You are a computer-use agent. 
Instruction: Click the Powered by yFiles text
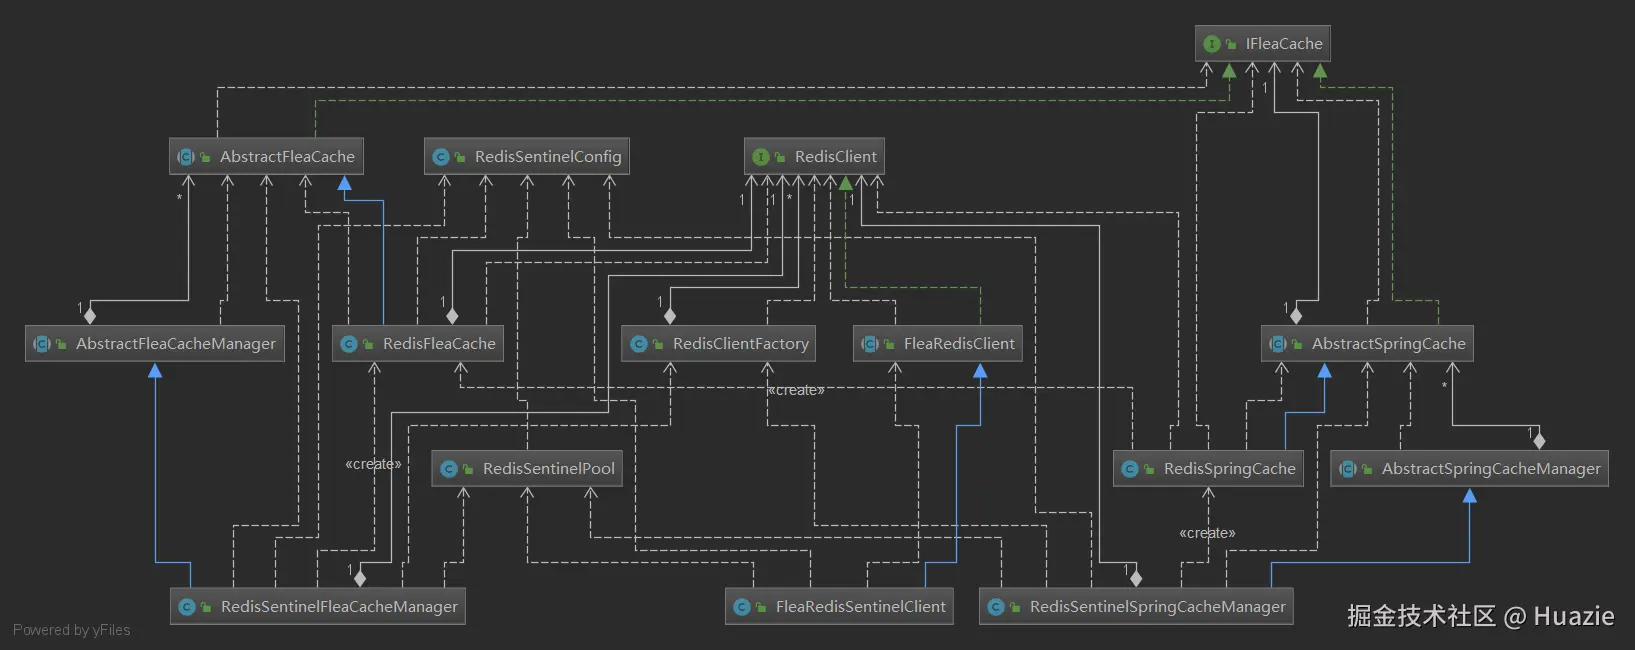coord(72,630)
